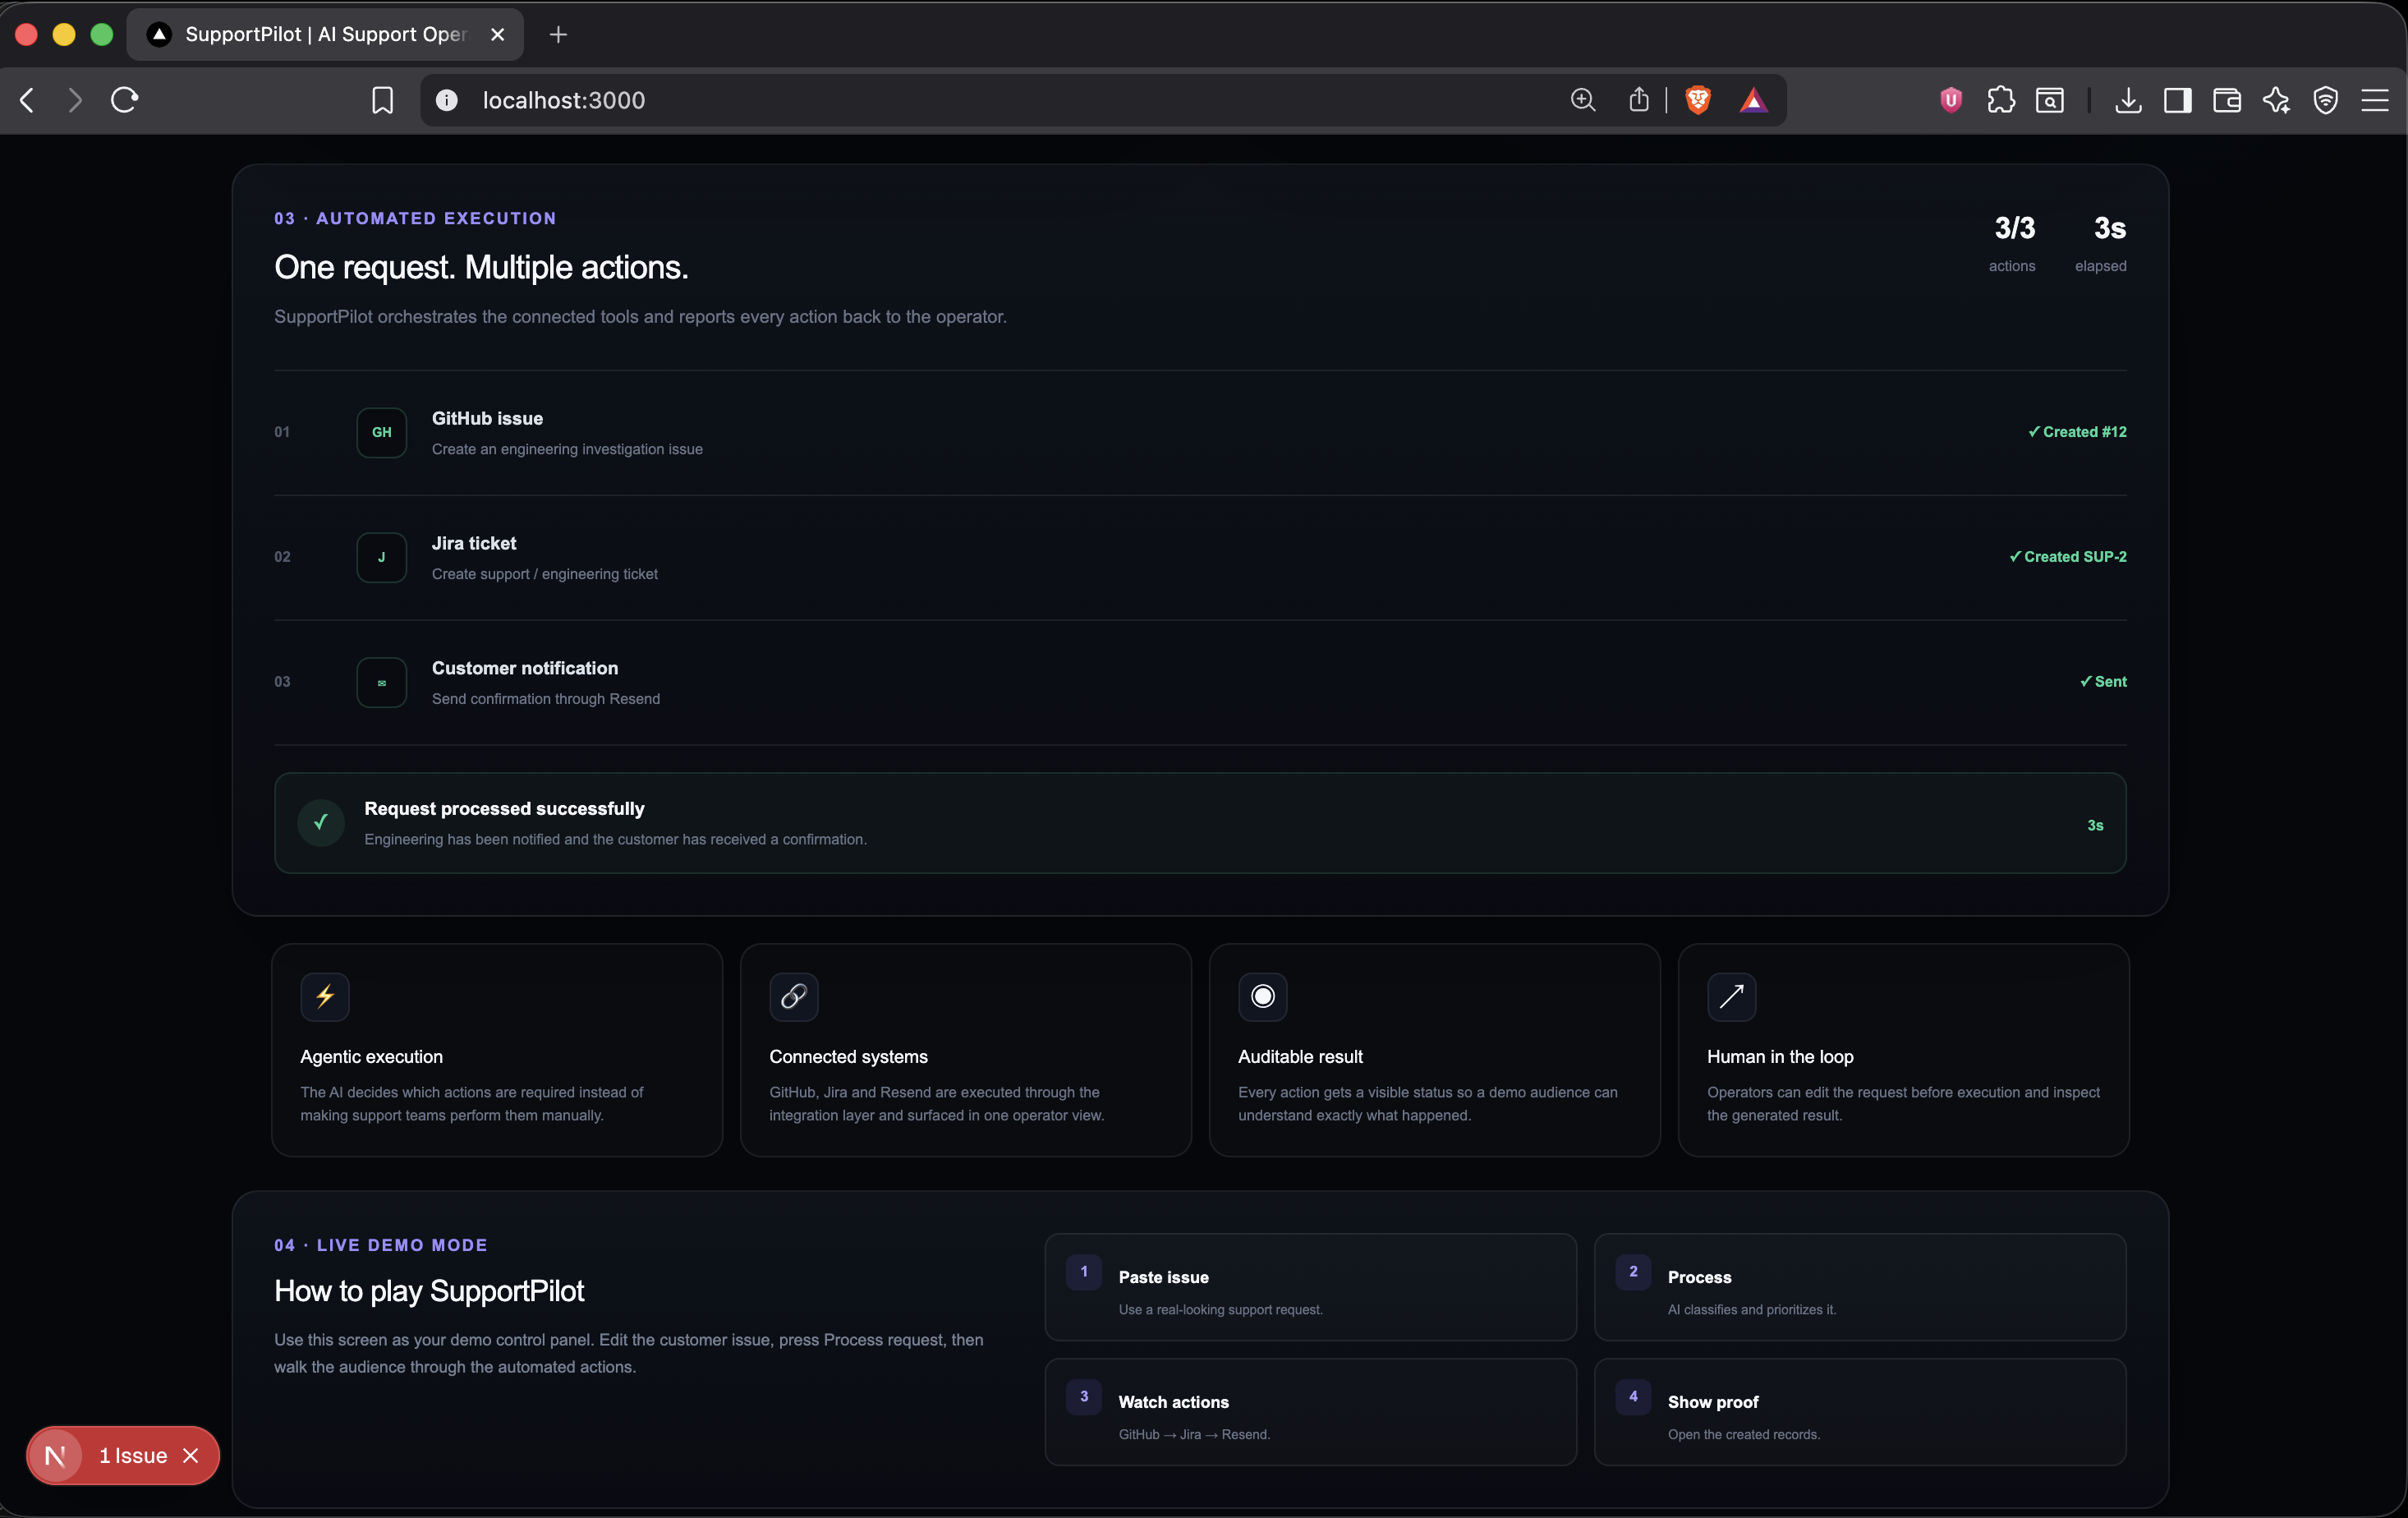This screenshot has height=1518, width=2408.
Task: View site information icon in address bar
Action: point(447,100)
